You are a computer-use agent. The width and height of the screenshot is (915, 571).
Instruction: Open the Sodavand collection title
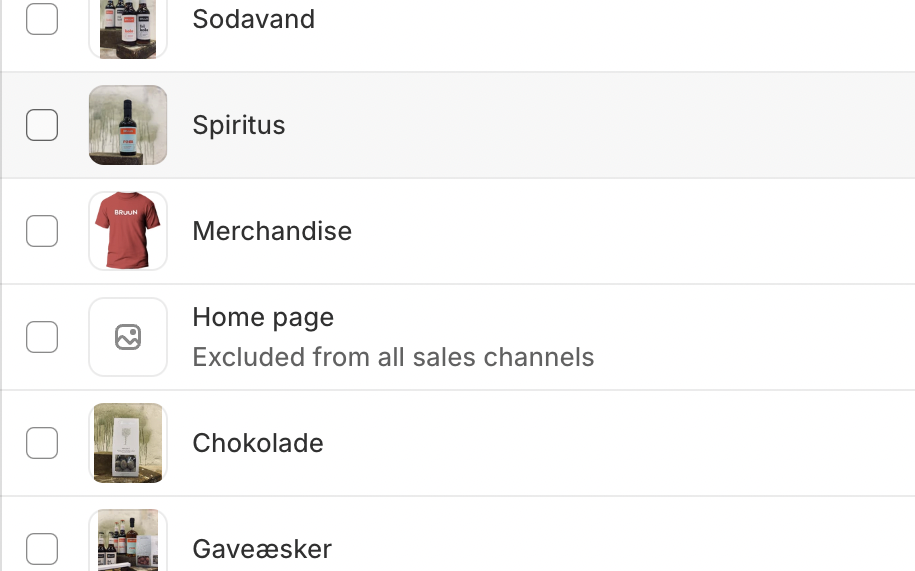pos(254,19)
